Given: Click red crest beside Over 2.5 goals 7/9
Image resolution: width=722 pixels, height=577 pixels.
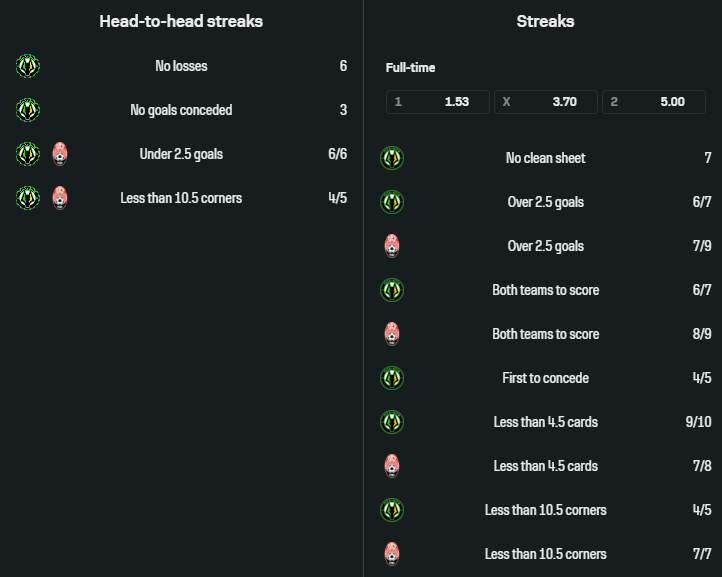Looking at the screenshot, I should pyautogui.click(x=392, y=246).
